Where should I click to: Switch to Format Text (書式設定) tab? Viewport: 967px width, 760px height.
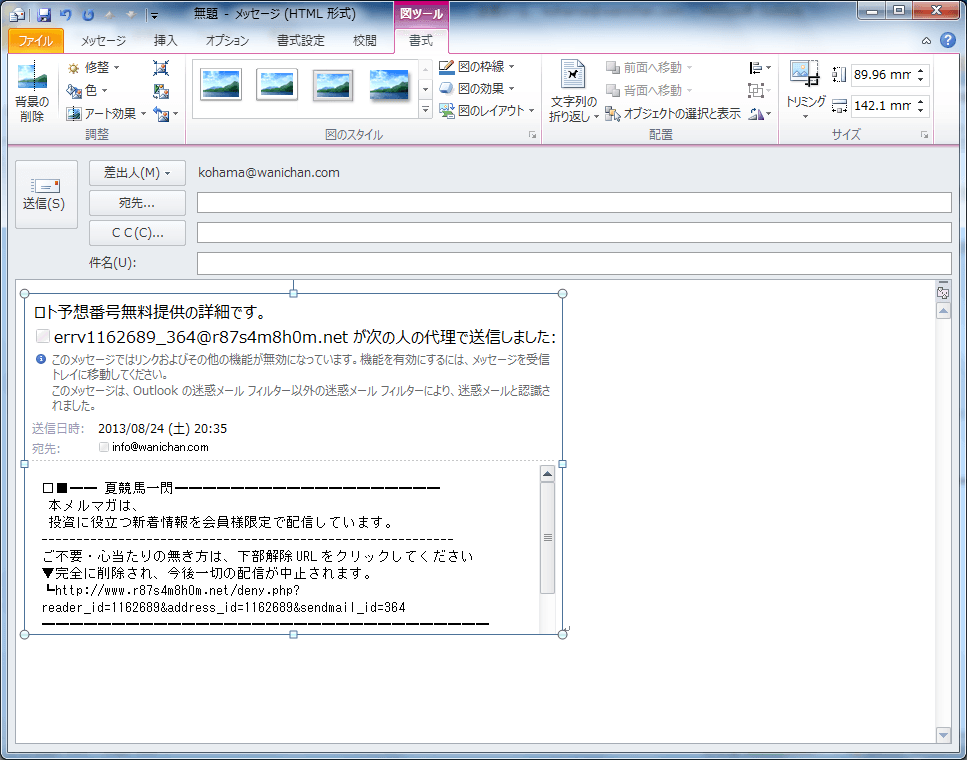point(300,41)
